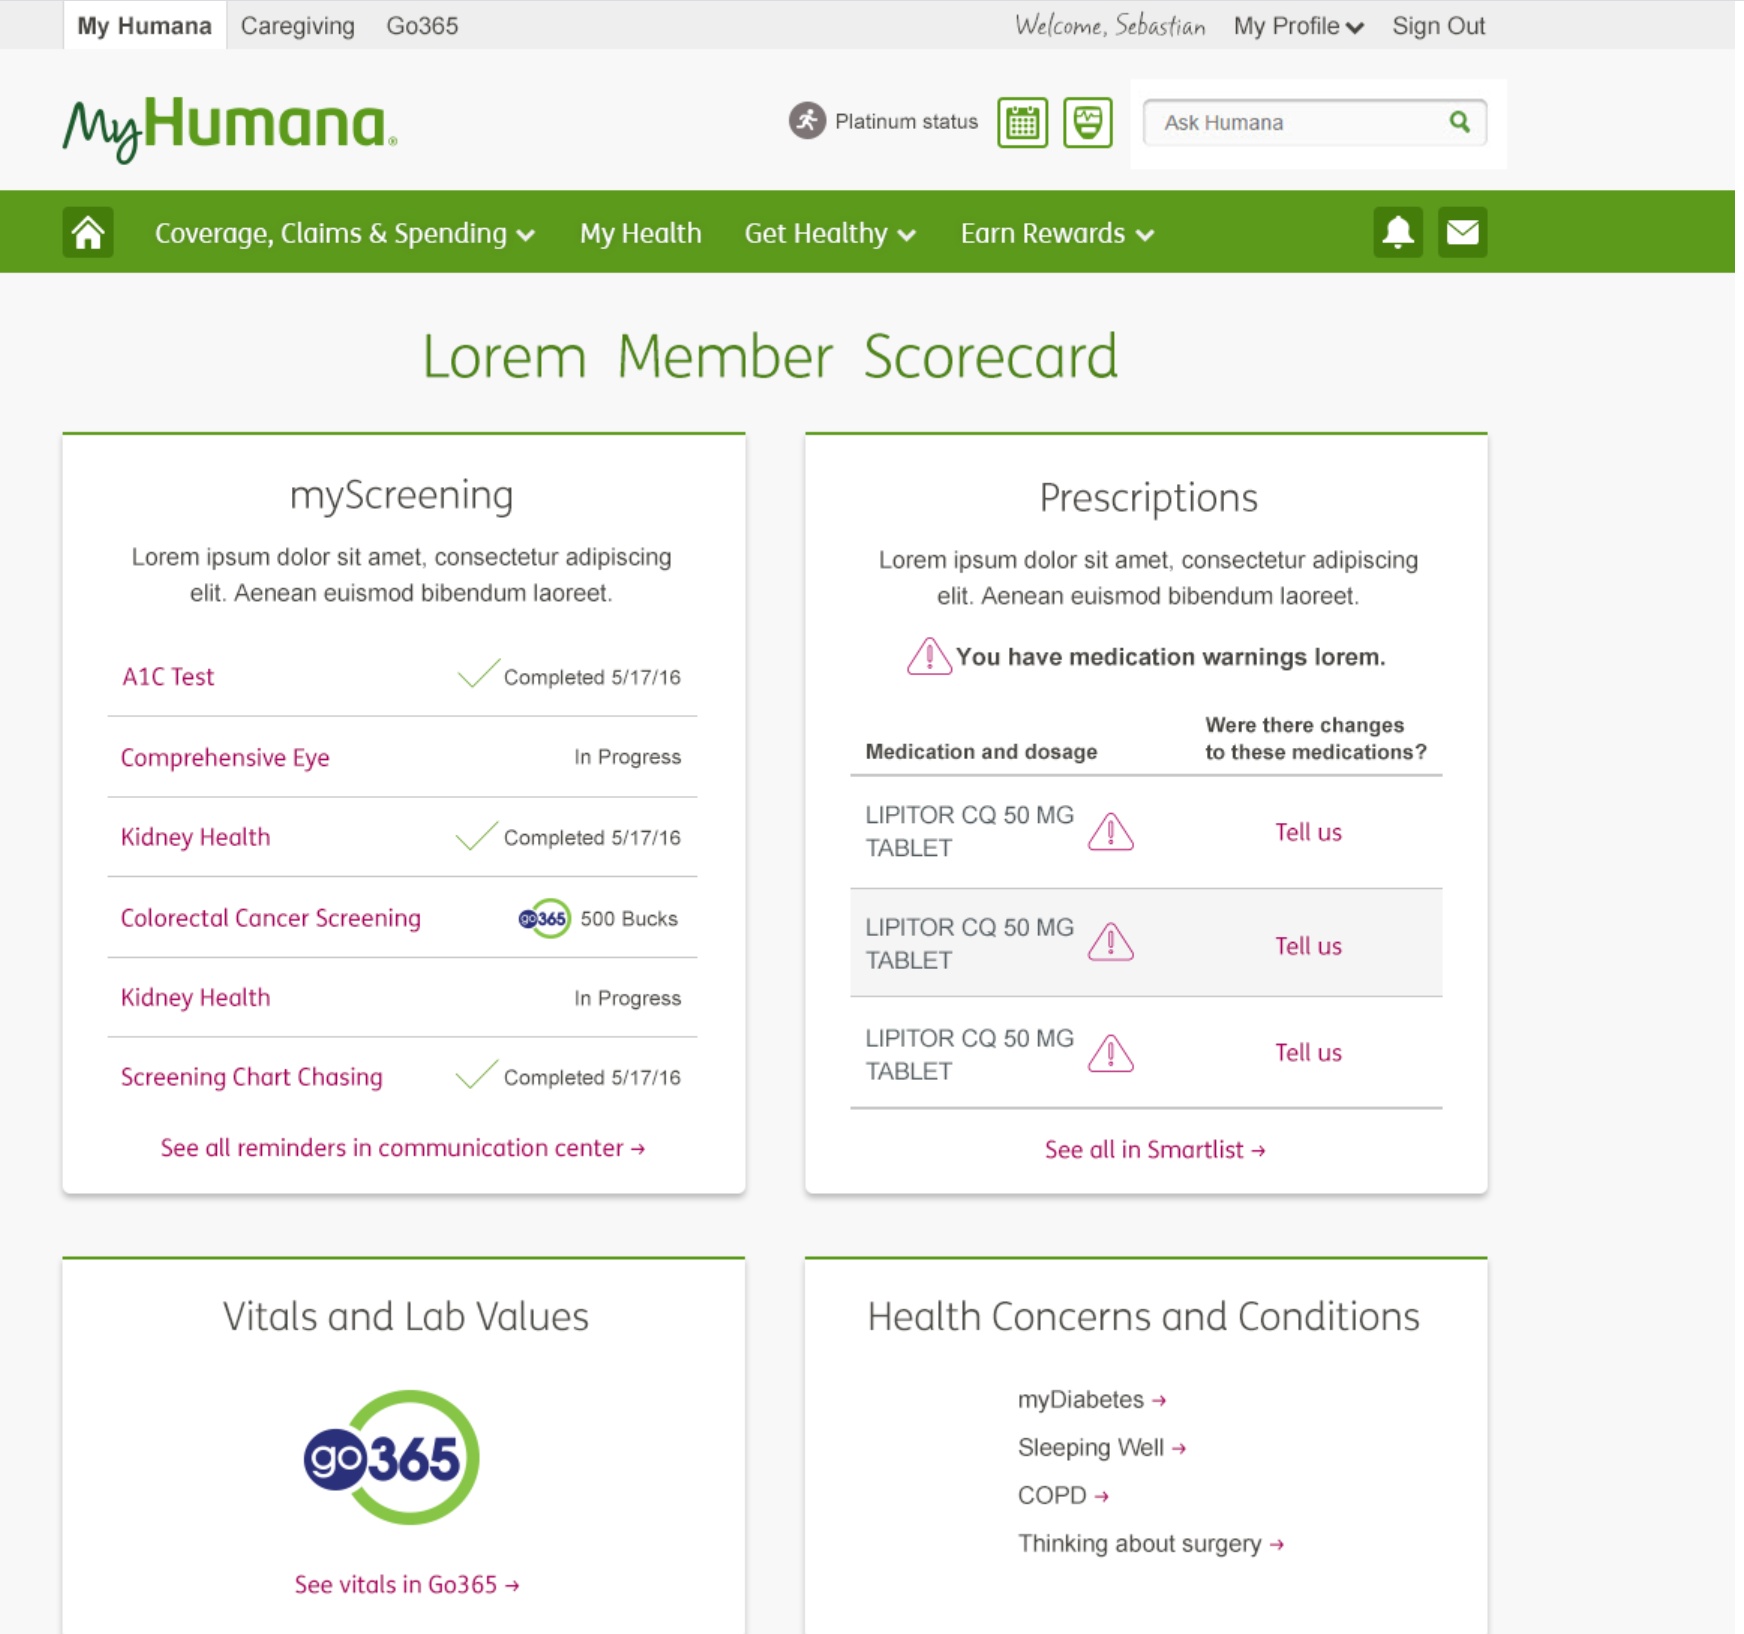
Task: Click the Lorem Member Scorecard heading
Action: click(770, 357)
